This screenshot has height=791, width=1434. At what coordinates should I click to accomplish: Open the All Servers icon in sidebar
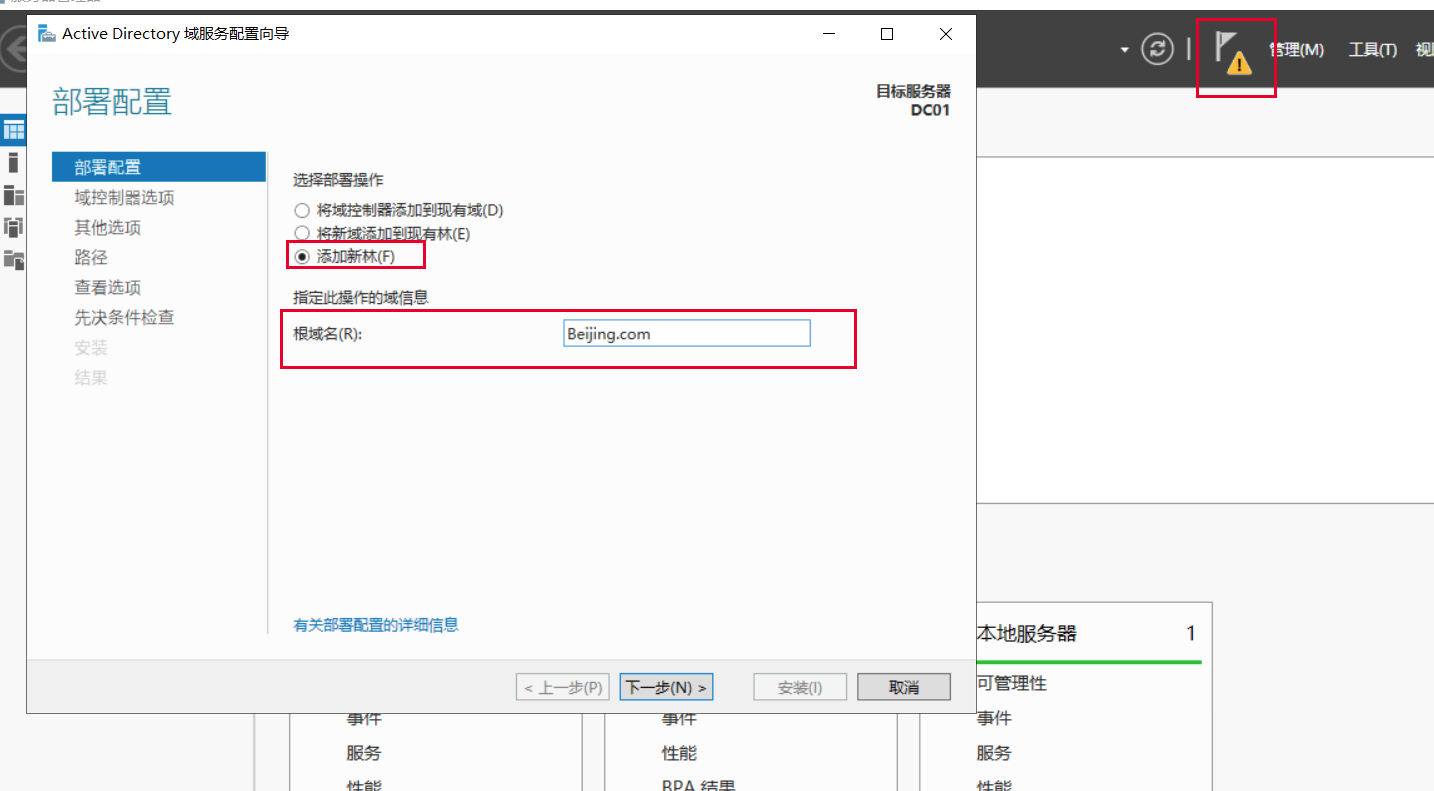13,195
